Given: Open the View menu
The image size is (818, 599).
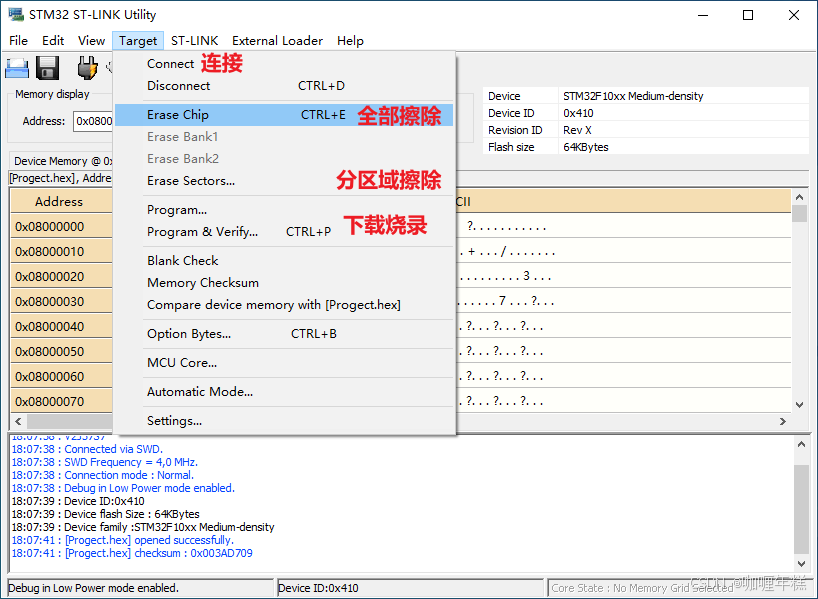Looking at the screenshot, I should (x=91, y=41).
